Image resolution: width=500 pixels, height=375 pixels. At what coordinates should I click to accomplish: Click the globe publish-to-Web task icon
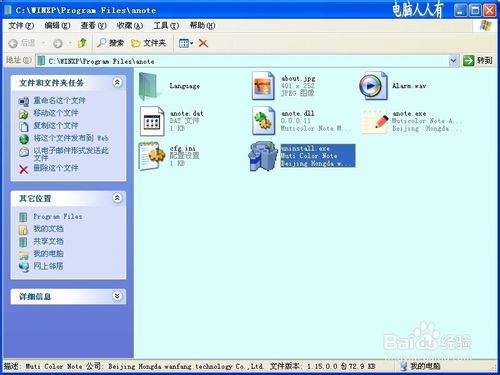click(x=24, y=139)
